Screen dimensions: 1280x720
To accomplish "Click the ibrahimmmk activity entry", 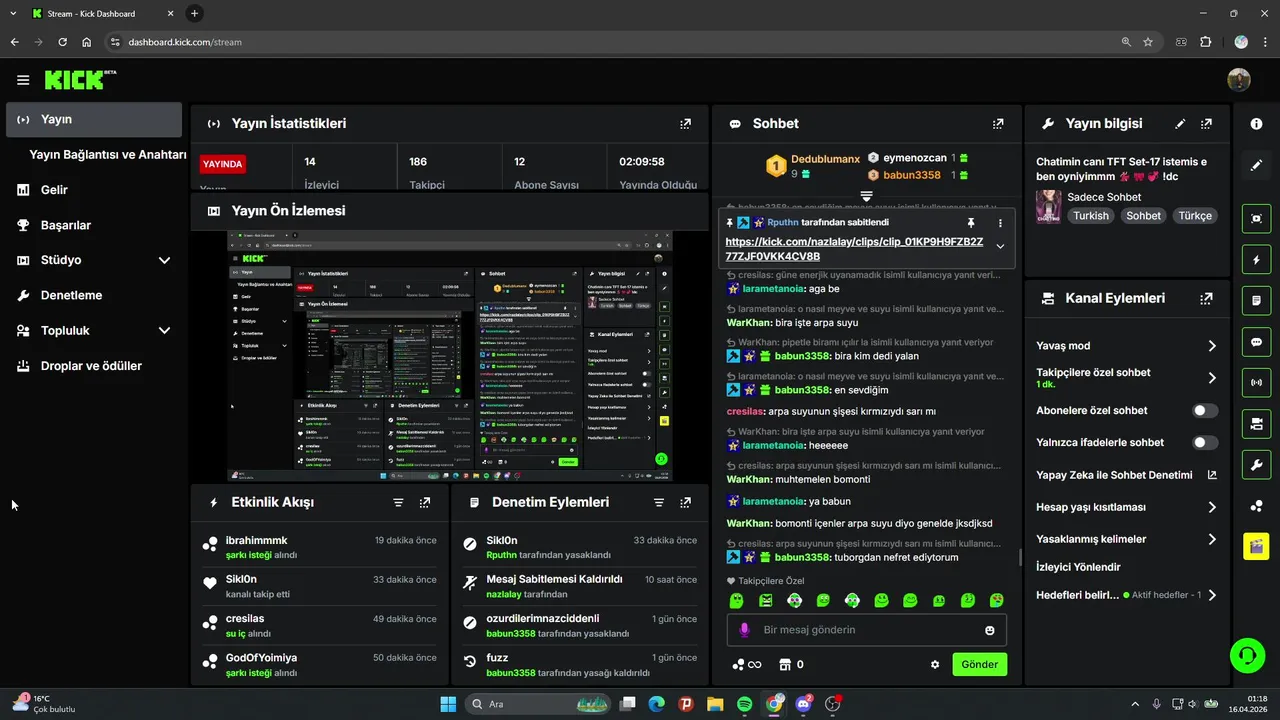I will point(319,547).
